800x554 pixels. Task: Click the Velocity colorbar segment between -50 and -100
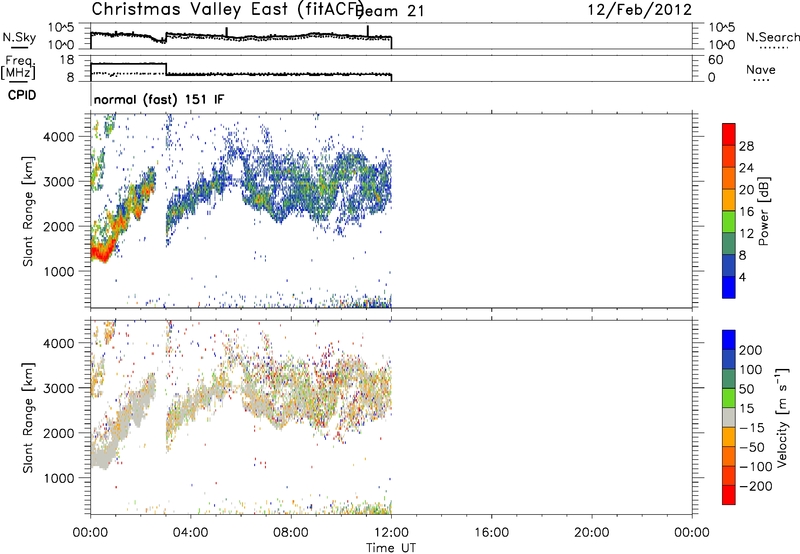(x=729, y=456)
